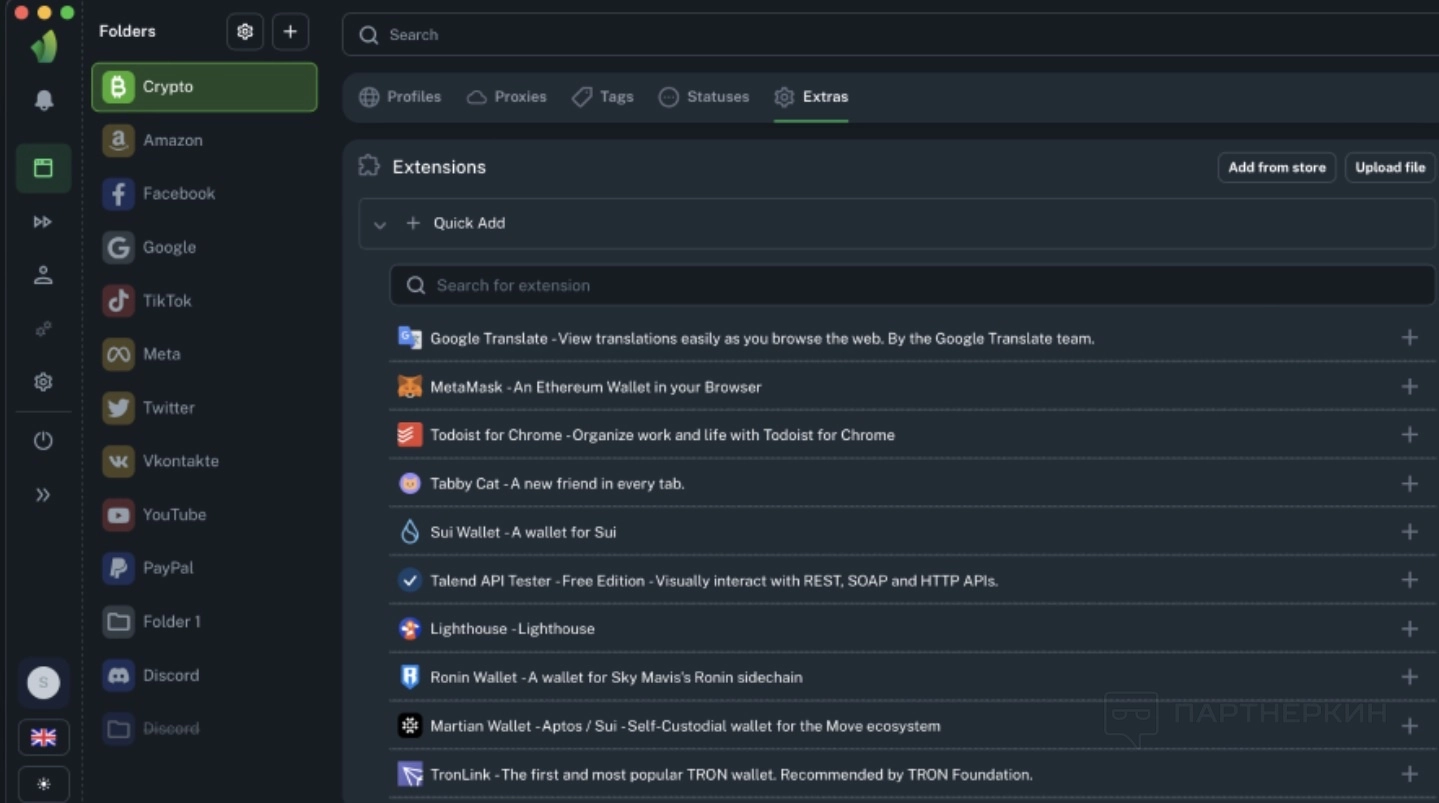The width and height of the screenshot is (1439, 803).
Task: Click the user account icon in sidebar
Action: click(x=43, y=276)
